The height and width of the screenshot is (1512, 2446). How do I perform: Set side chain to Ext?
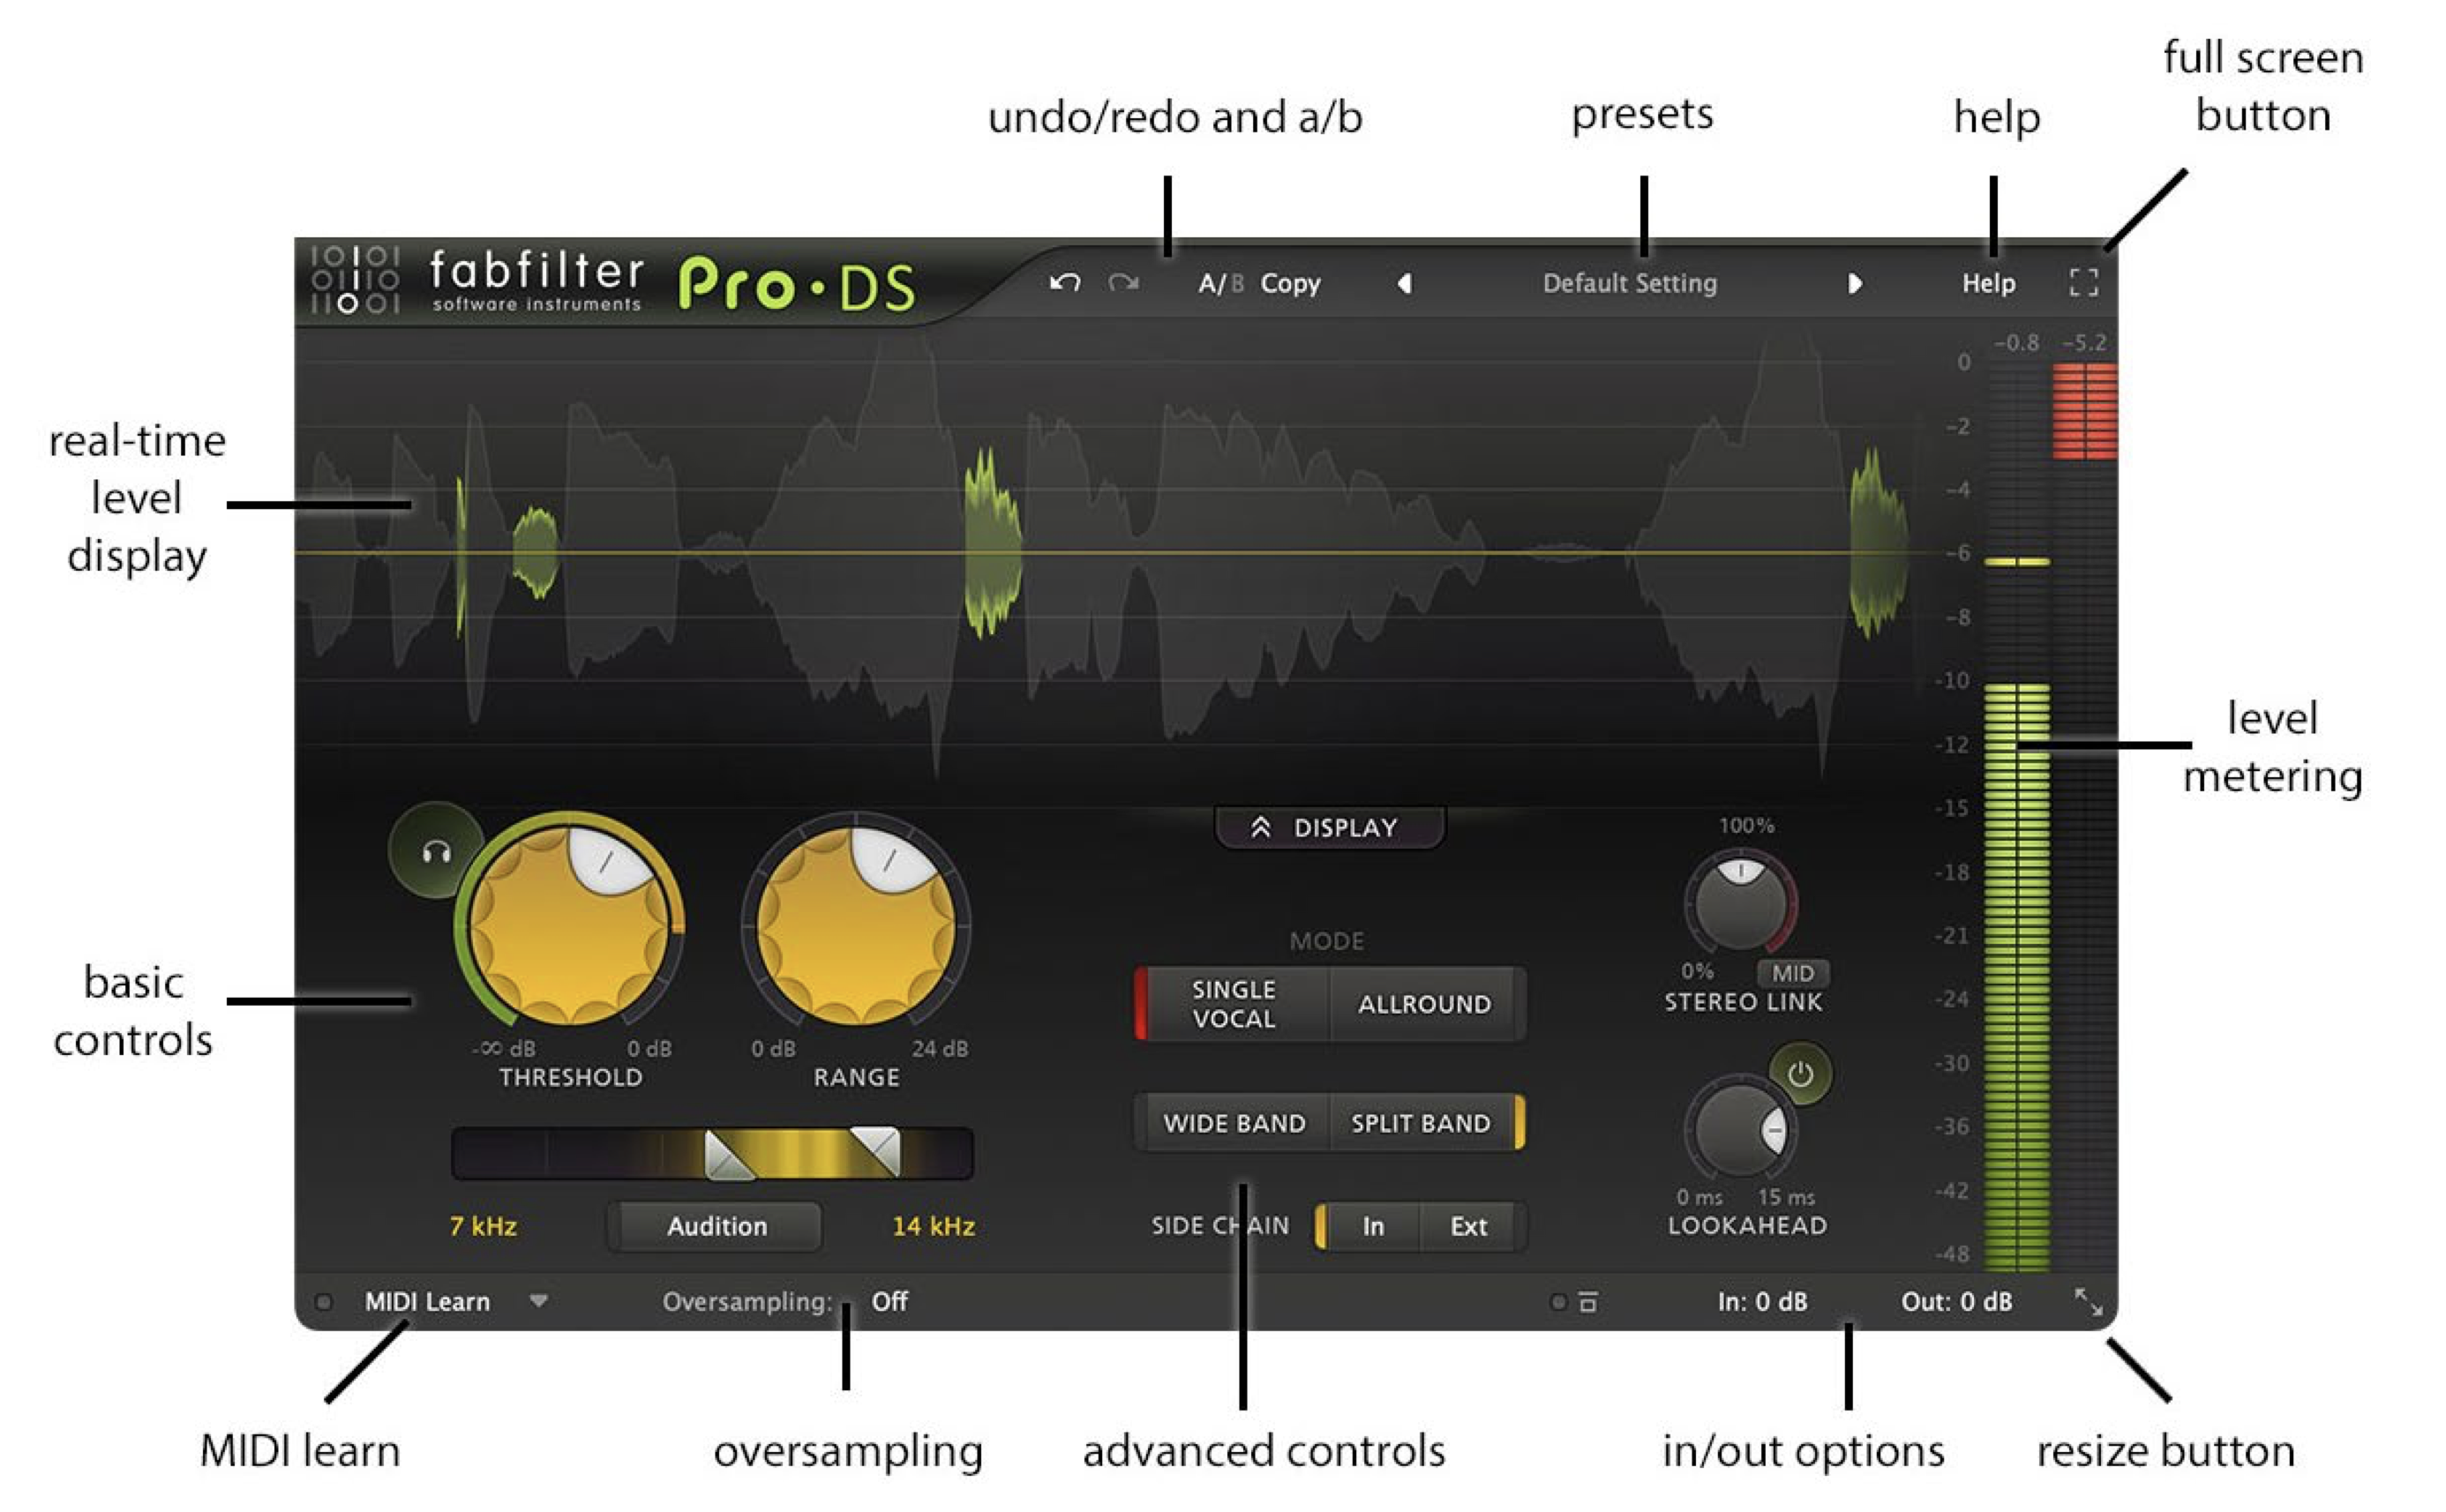pos(1468,1226)
